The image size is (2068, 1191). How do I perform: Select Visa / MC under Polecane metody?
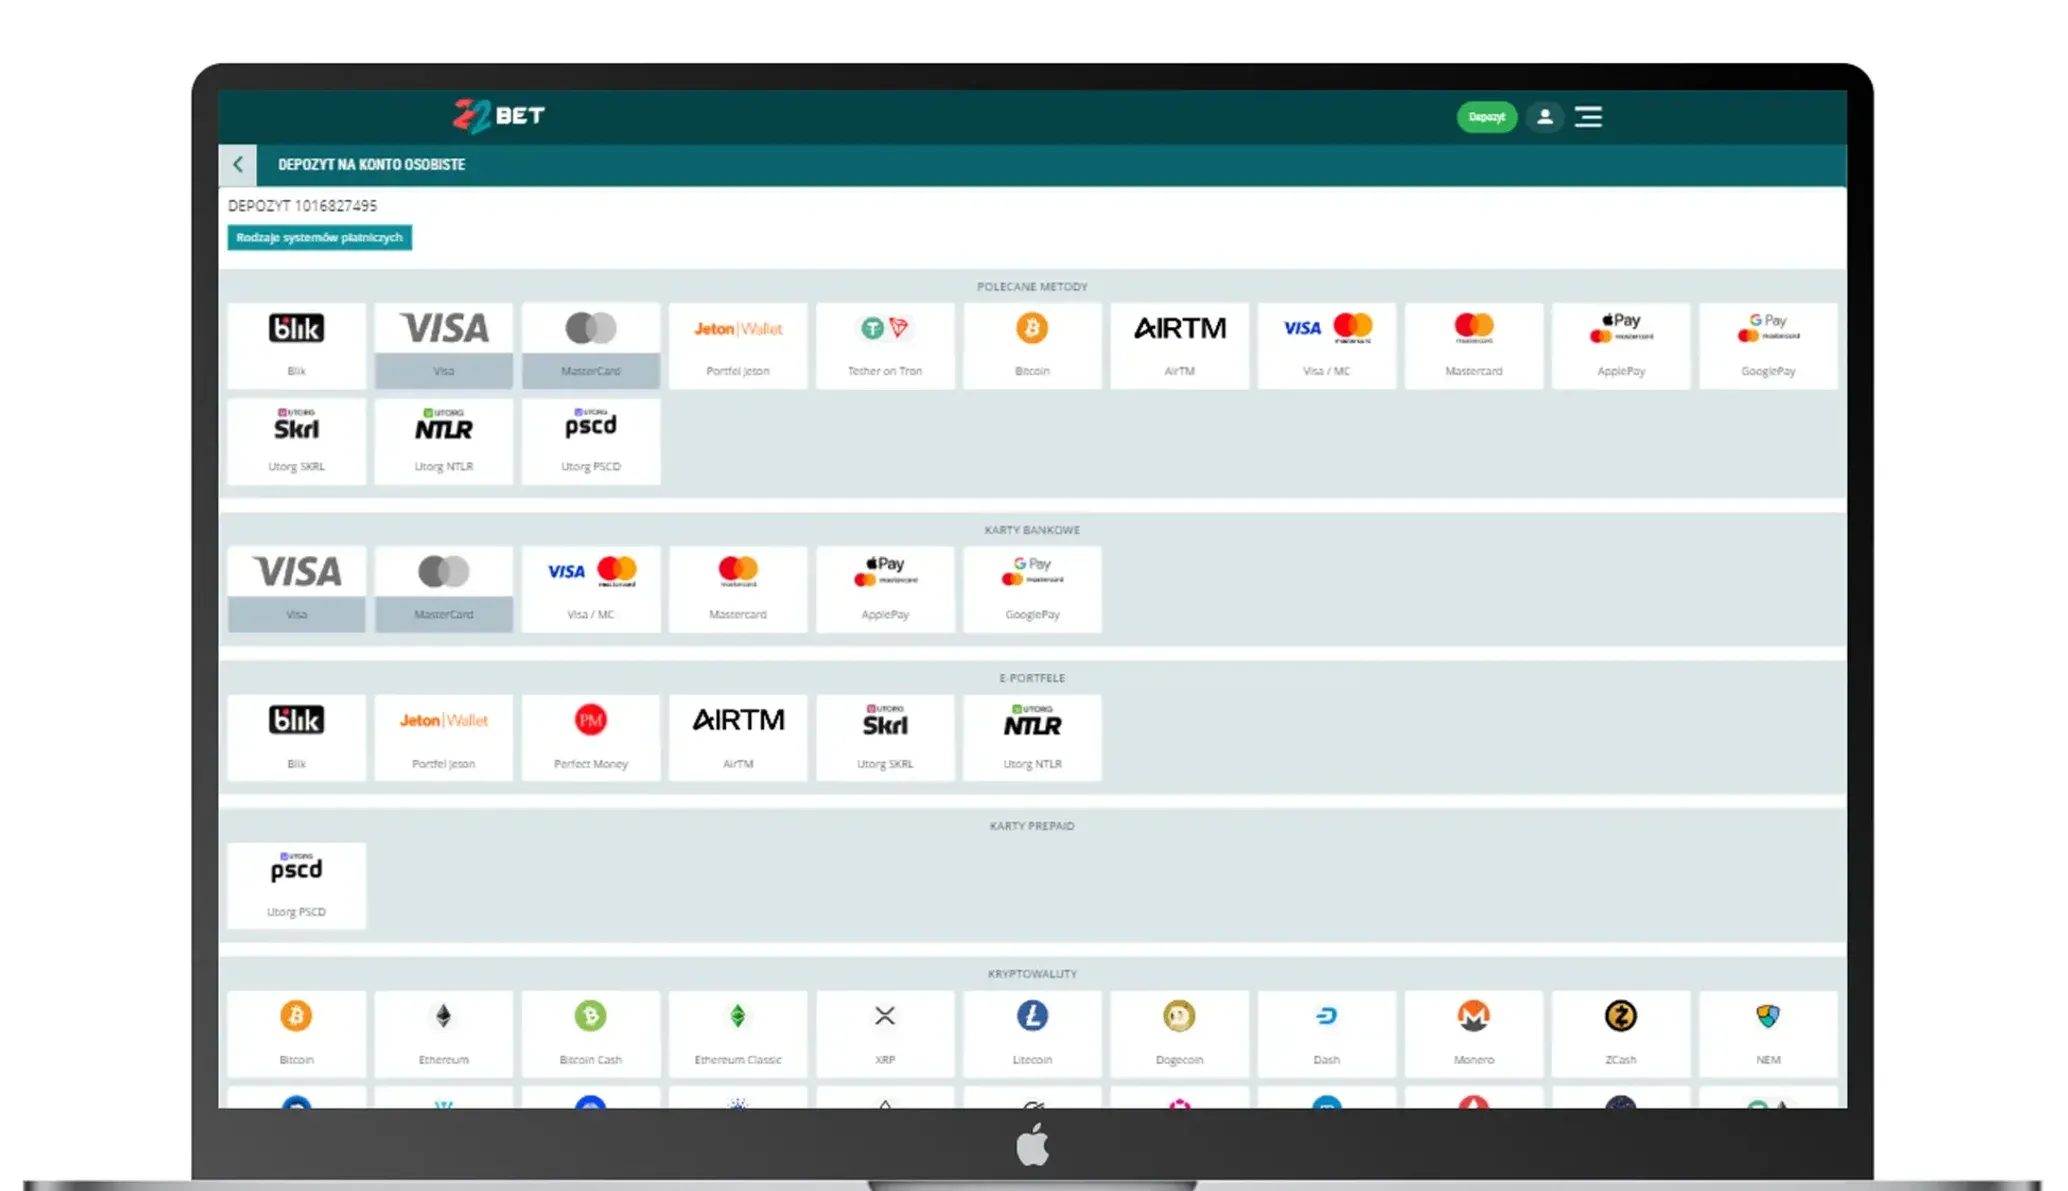1327,345
